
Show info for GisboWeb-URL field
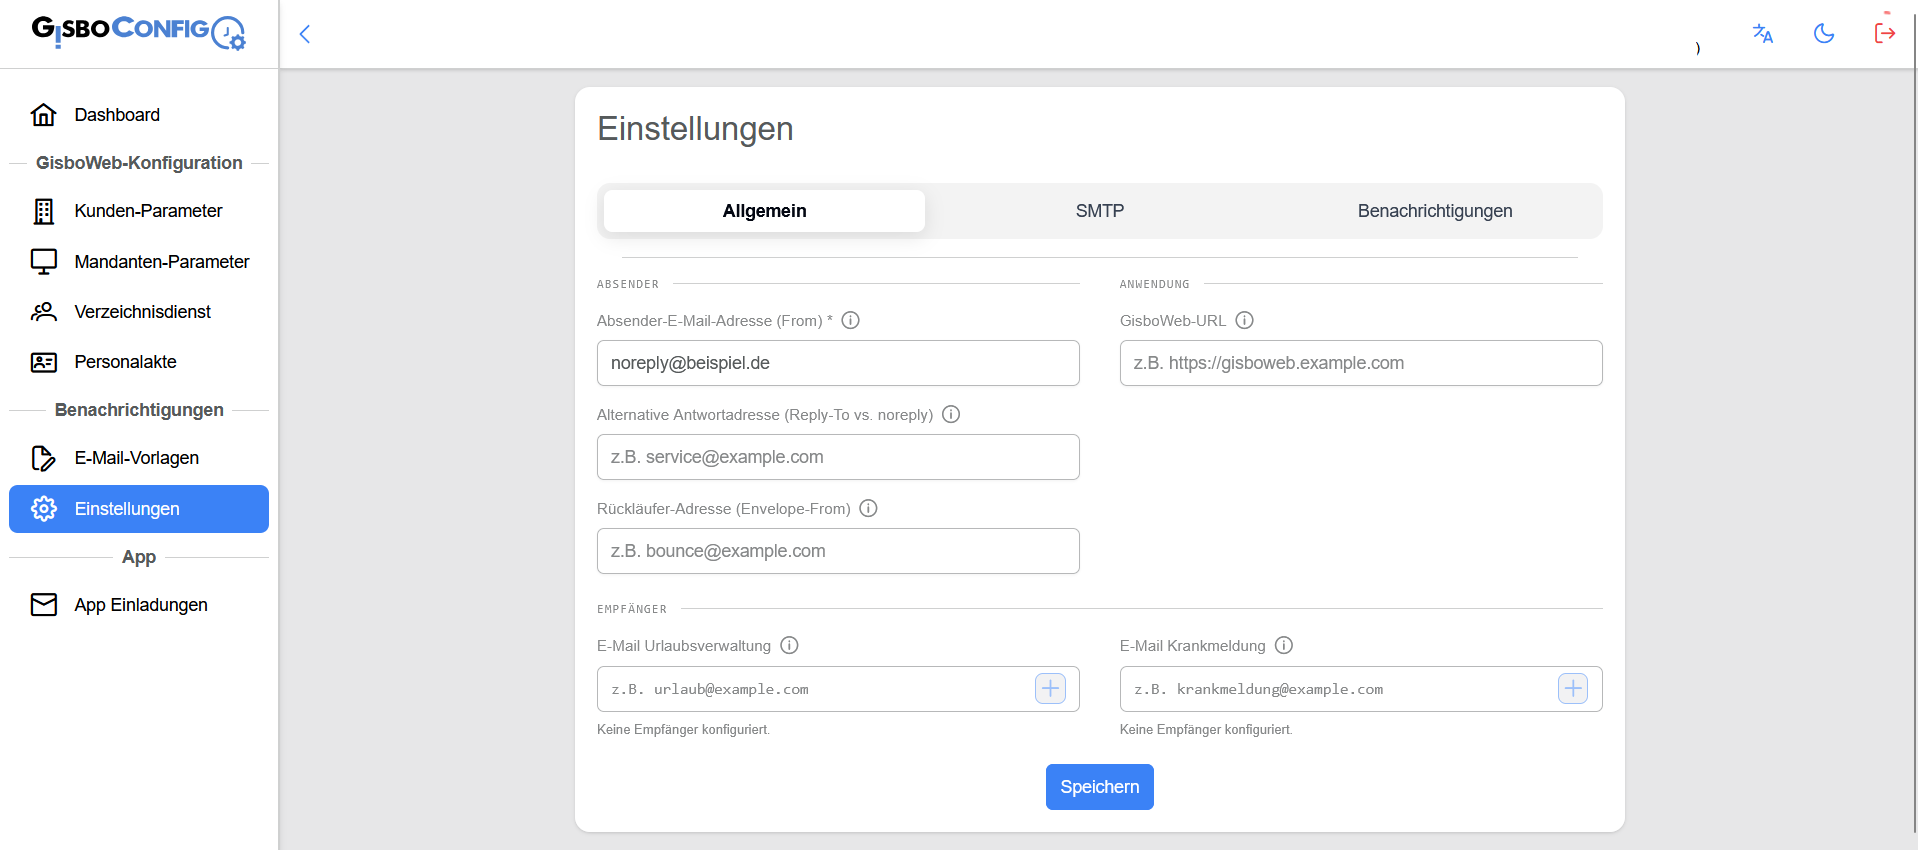[1245, 321]
